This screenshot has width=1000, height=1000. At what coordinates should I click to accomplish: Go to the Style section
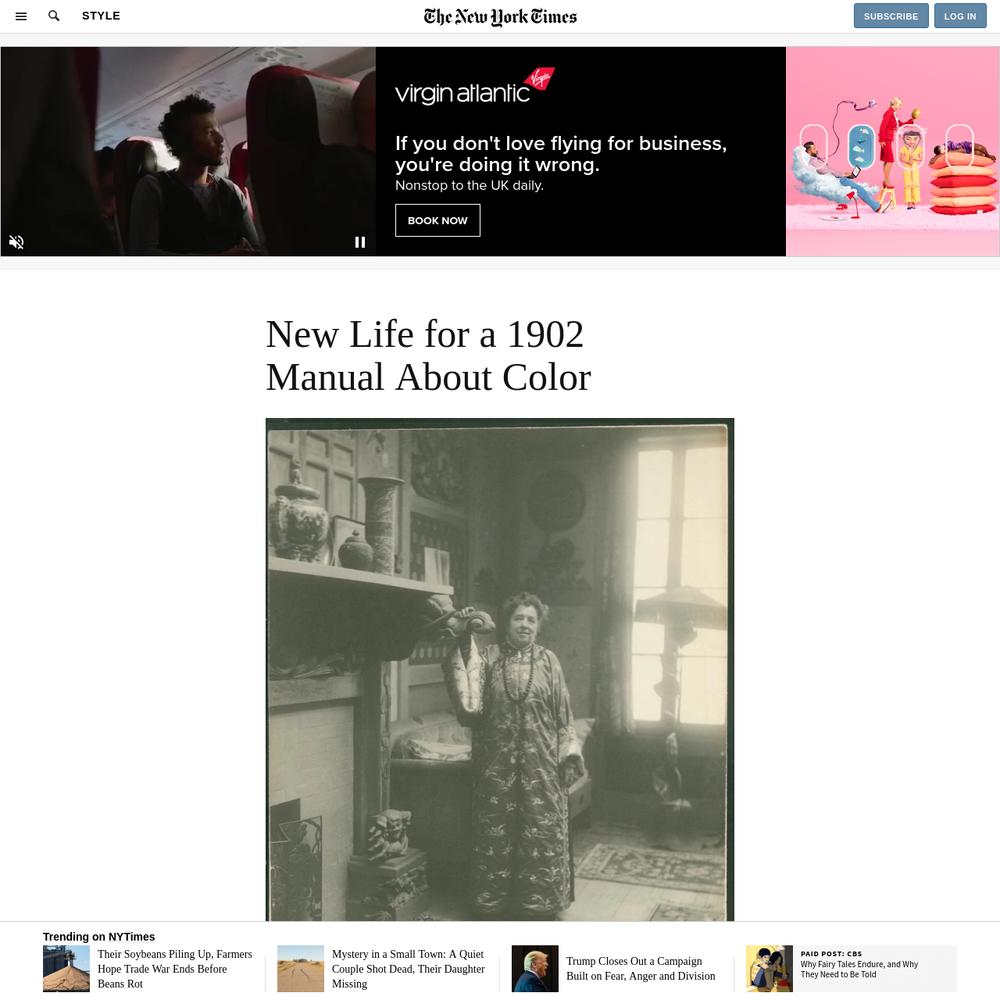(101, 16)
